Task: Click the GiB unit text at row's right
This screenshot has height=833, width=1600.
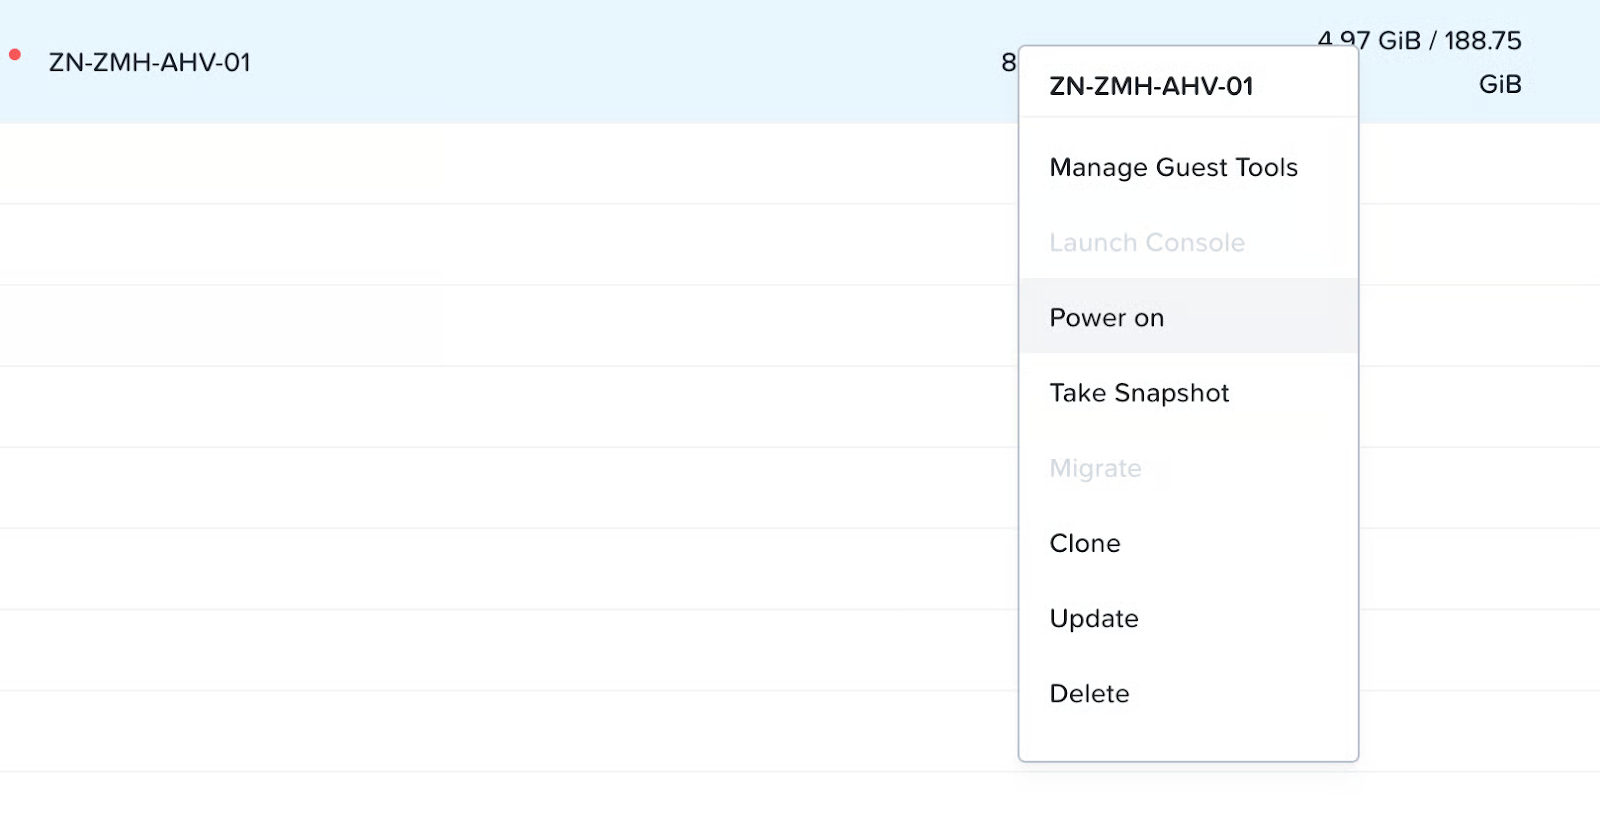Action: (x=1500, y=84)
